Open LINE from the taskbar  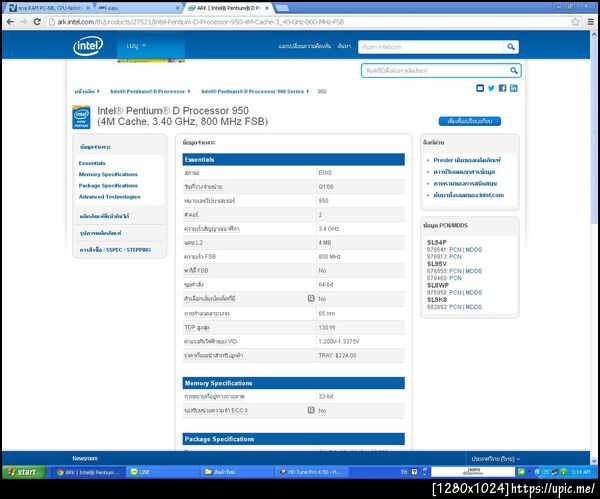tap(163, 472)
